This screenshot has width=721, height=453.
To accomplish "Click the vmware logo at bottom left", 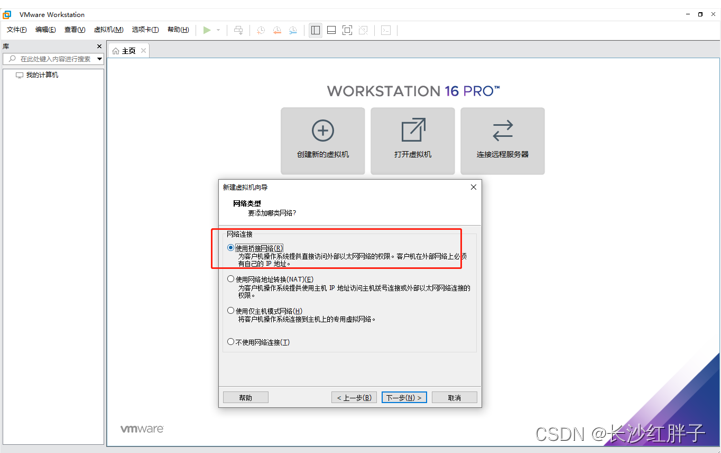I will point(142,429).
